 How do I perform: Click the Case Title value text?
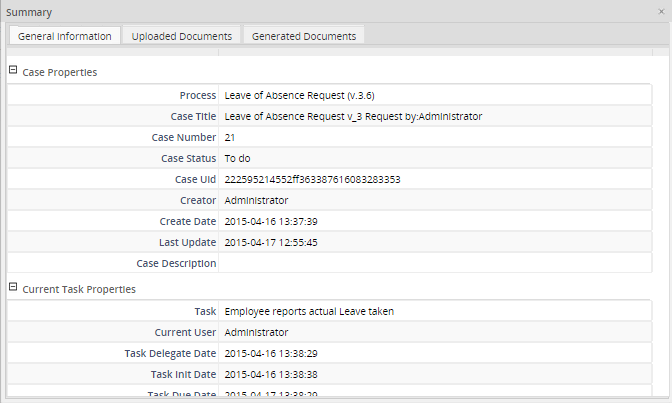pos(353,116)
